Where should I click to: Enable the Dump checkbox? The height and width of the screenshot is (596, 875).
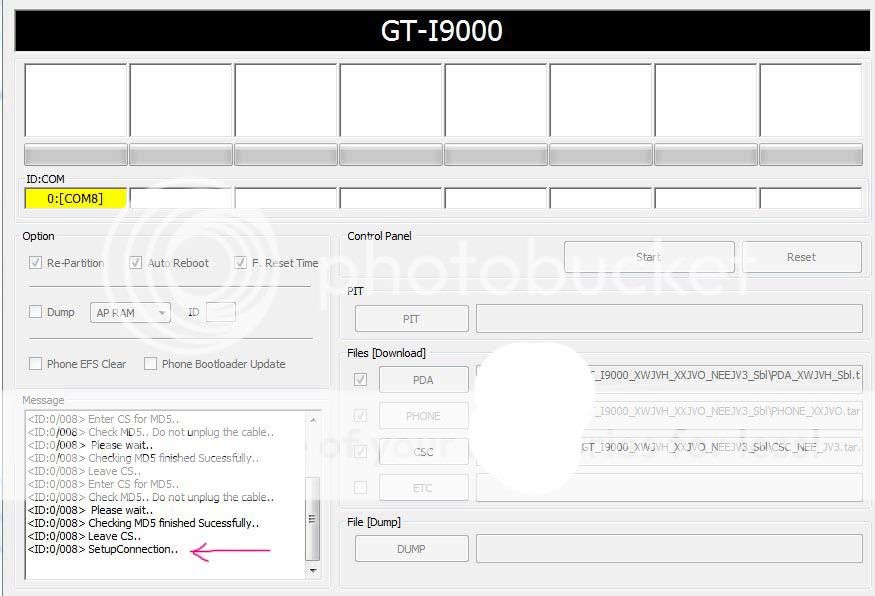pos(36,312)
